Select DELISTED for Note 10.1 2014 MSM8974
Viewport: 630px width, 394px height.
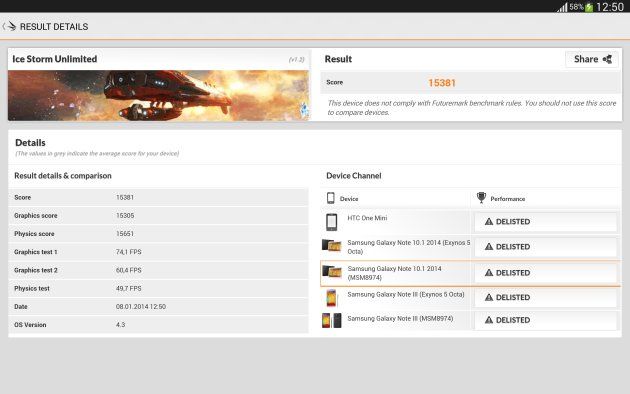coord(546,273)
